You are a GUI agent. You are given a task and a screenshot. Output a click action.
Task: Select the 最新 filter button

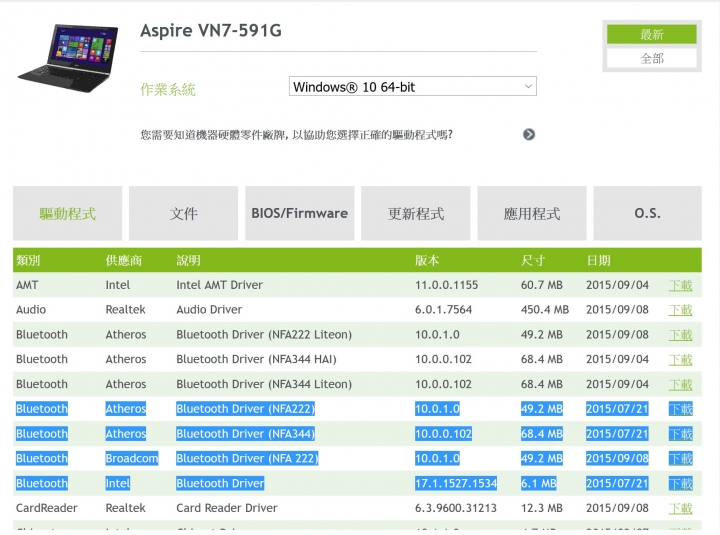point(651,34)
